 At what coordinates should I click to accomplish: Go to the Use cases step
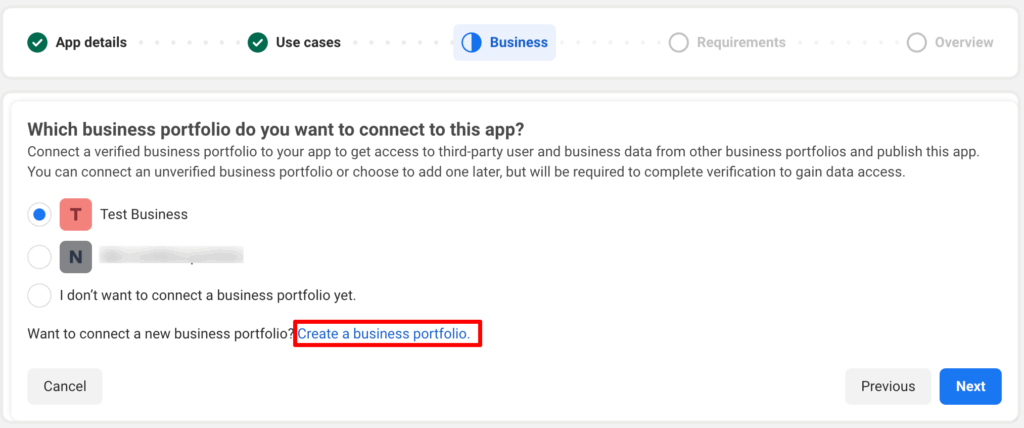308,43
